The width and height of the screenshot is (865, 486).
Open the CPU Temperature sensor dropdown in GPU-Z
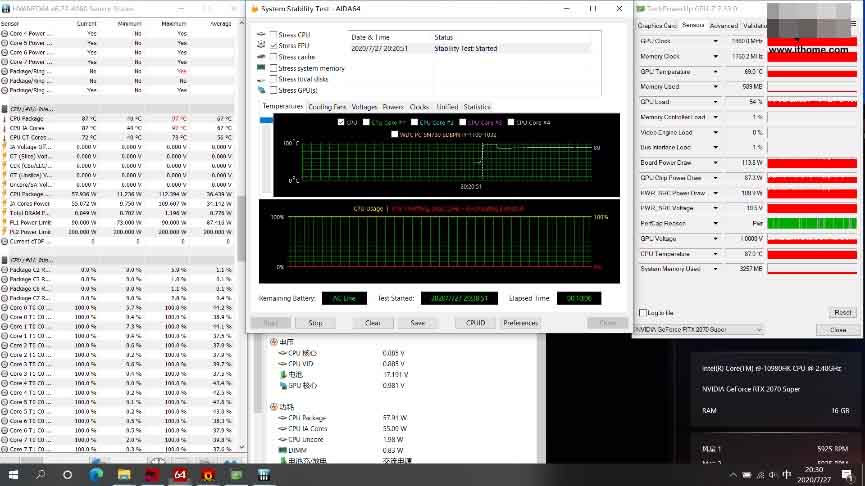click(716, 254)
